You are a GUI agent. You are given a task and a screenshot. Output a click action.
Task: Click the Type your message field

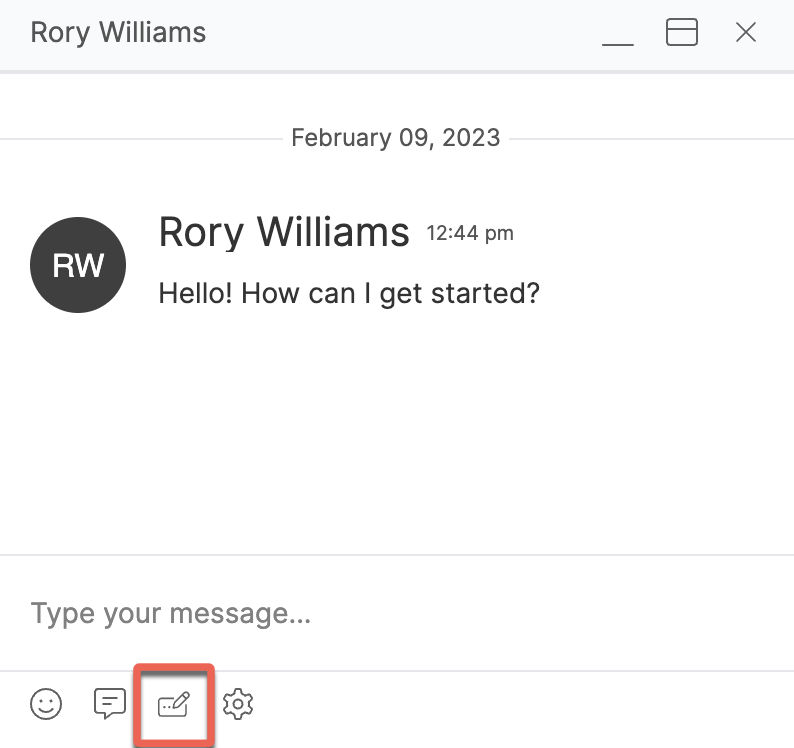[x=397, y=613]
